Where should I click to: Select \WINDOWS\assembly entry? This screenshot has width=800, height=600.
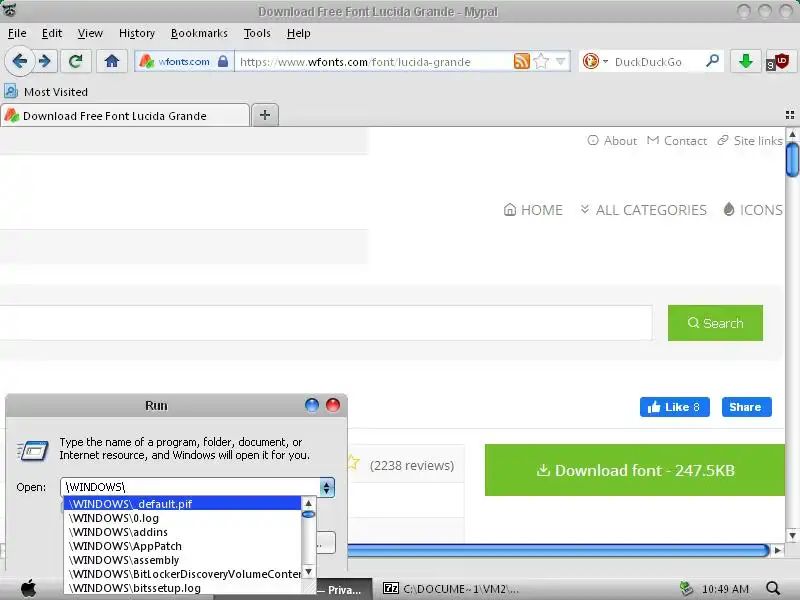coord(183,560)
